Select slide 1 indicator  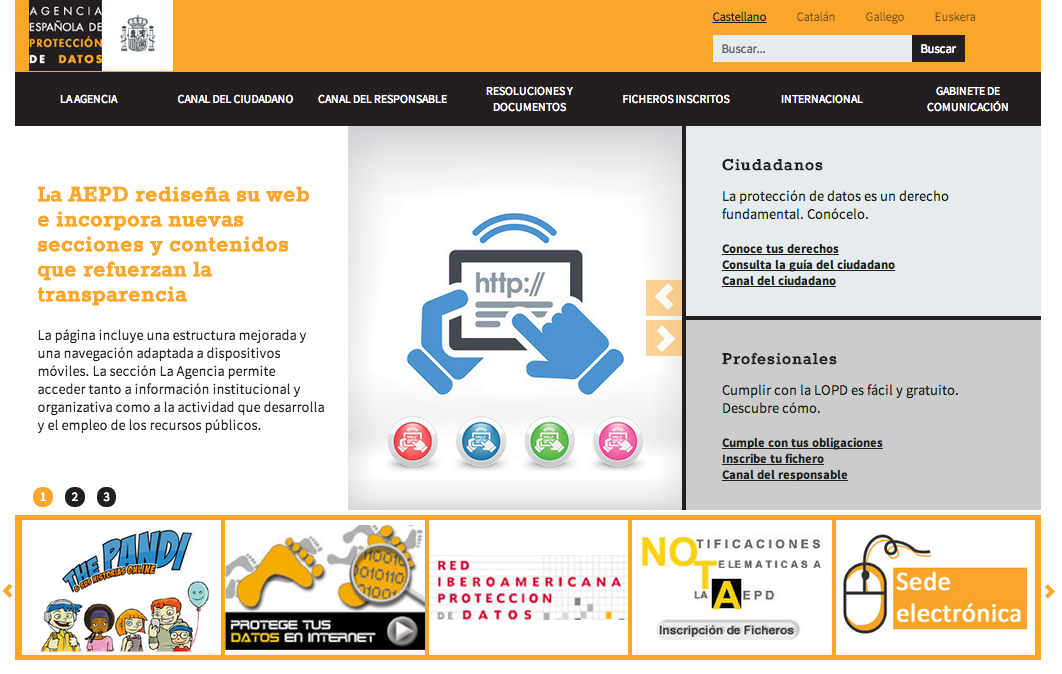43,497
